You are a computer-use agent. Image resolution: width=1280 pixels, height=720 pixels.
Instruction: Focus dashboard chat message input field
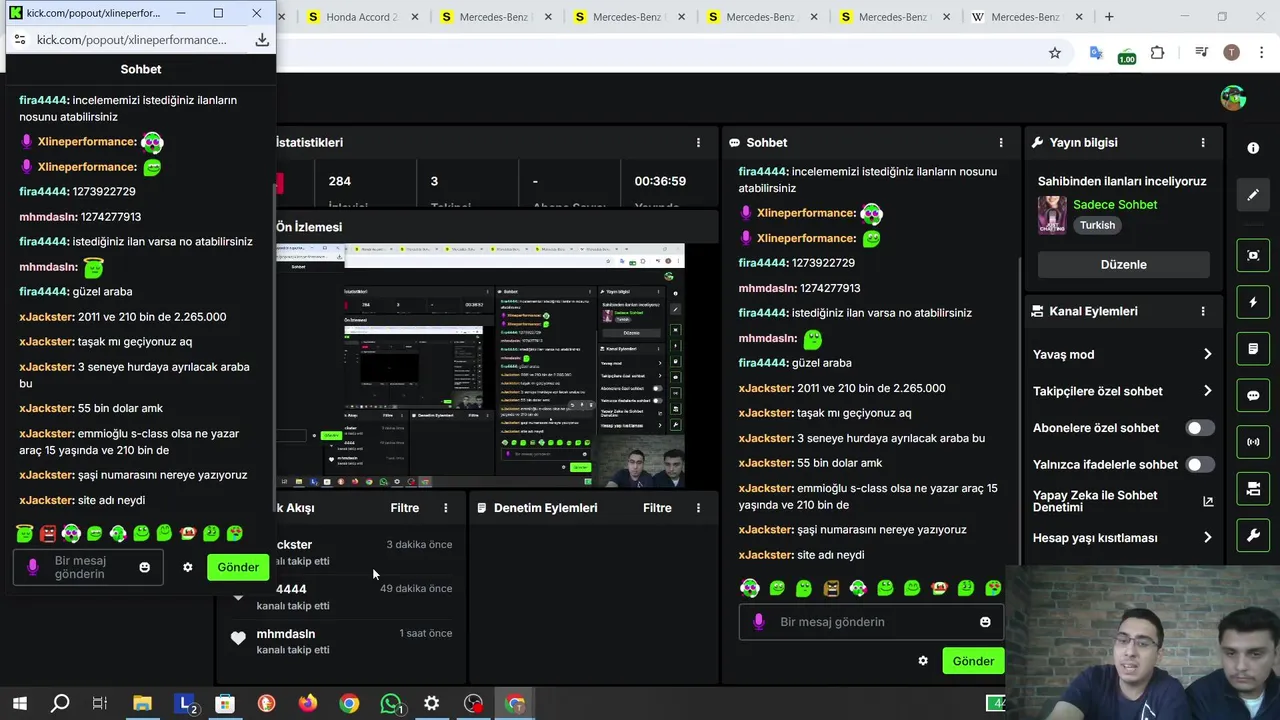(871, 622)
